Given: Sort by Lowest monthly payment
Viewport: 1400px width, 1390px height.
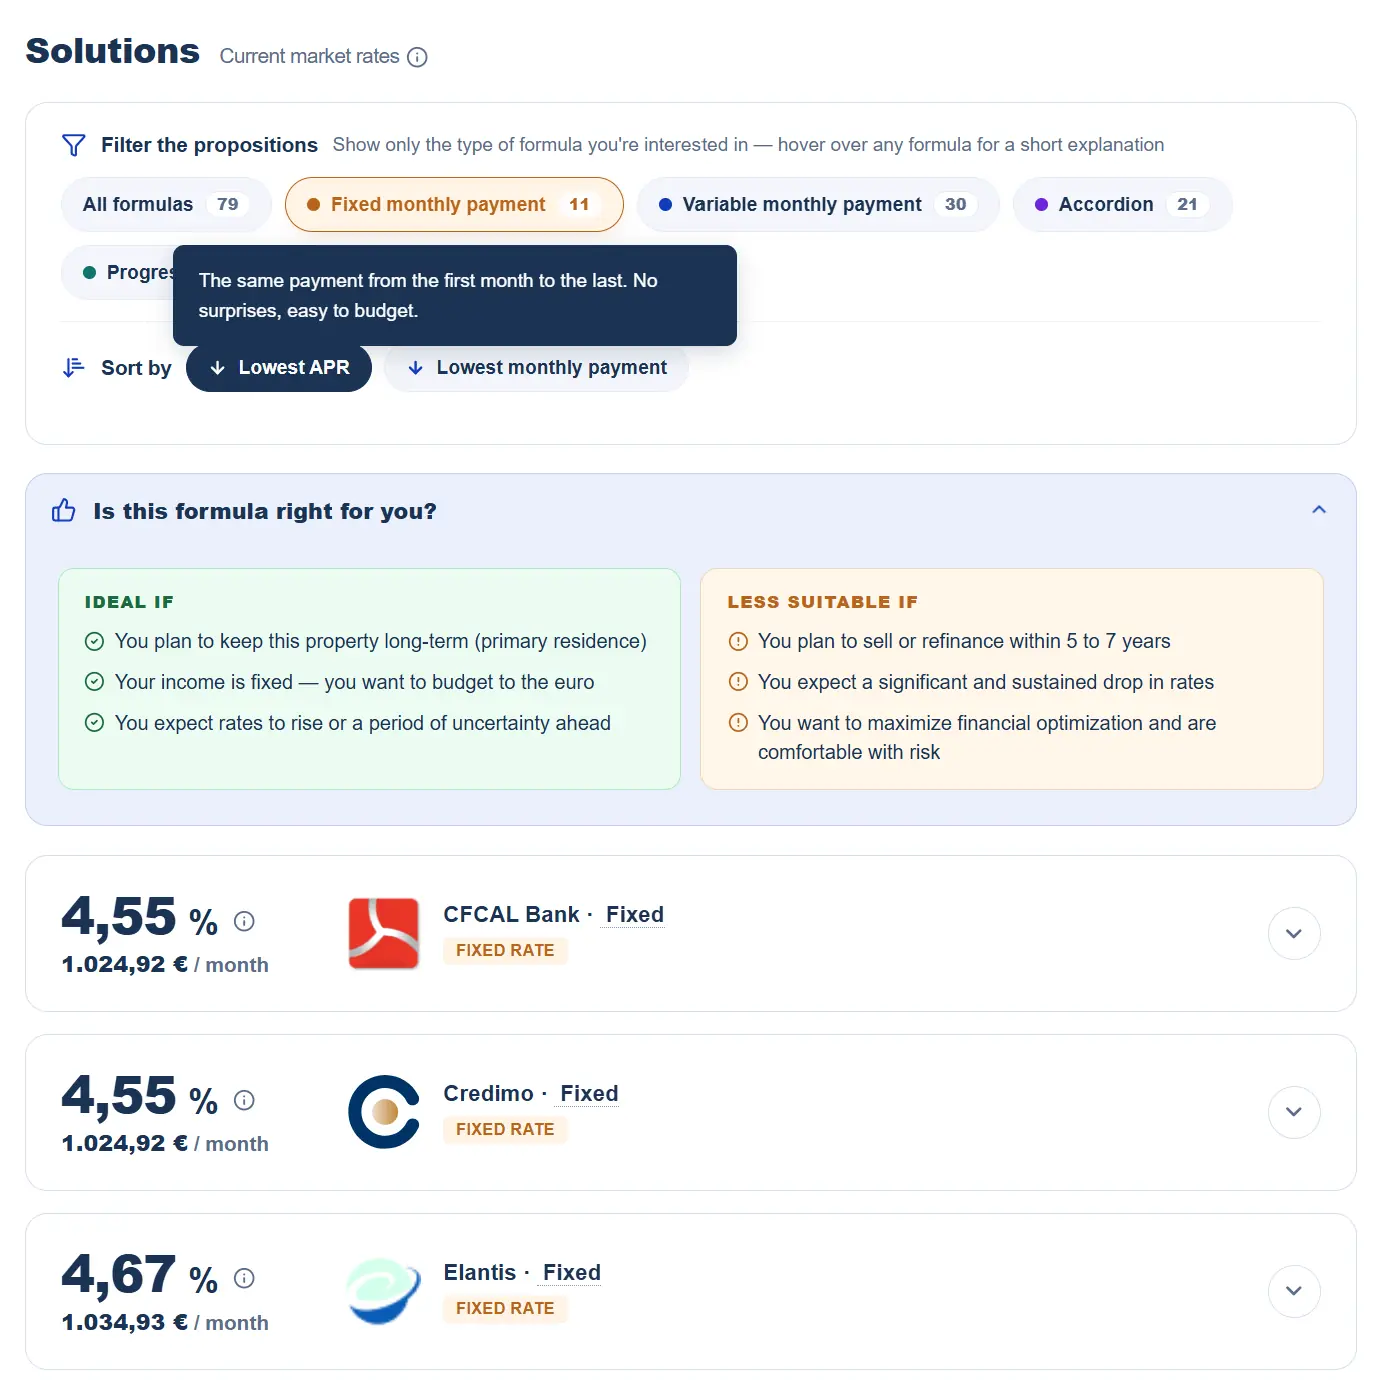Looking at the screenshot, I should pyautogui.click(x=536, y=368).
